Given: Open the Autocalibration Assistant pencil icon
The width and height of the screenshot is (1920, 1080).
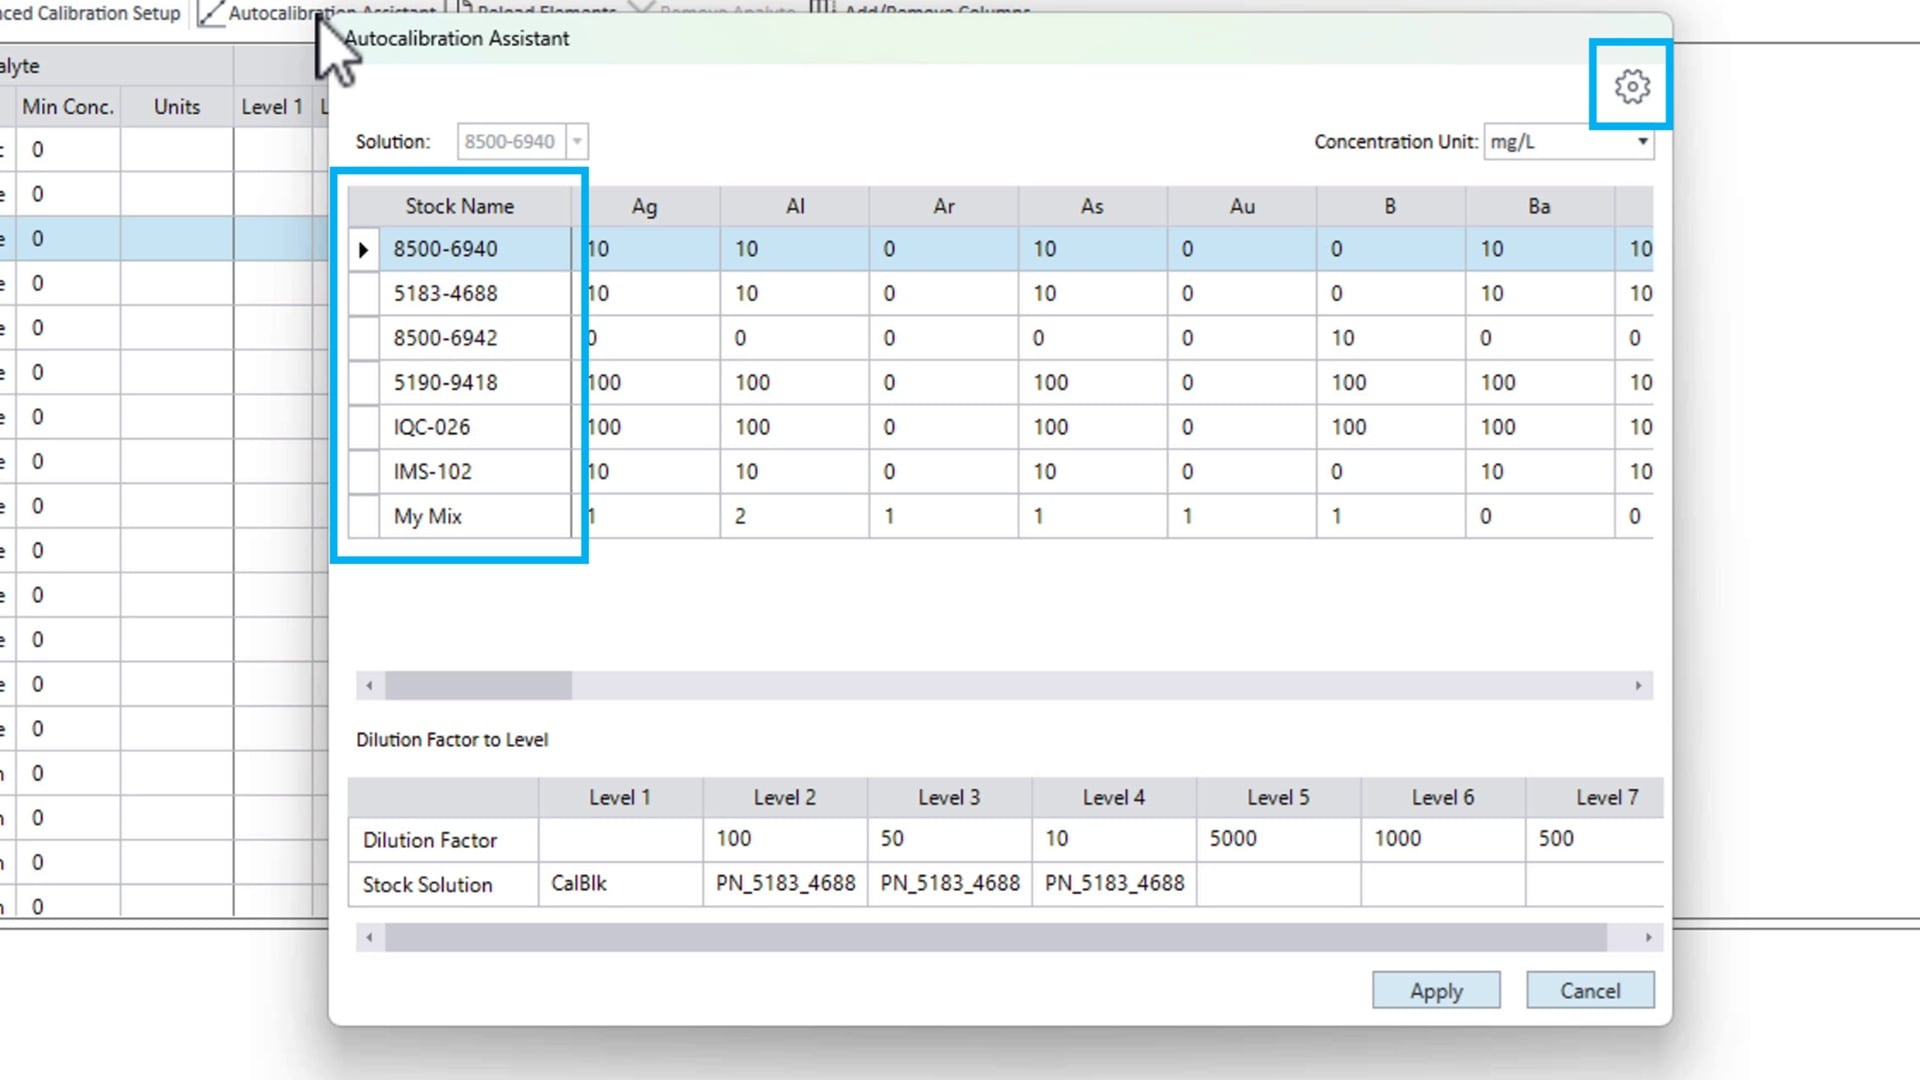Looking at the screenshot, I should (x=211, y=12).
